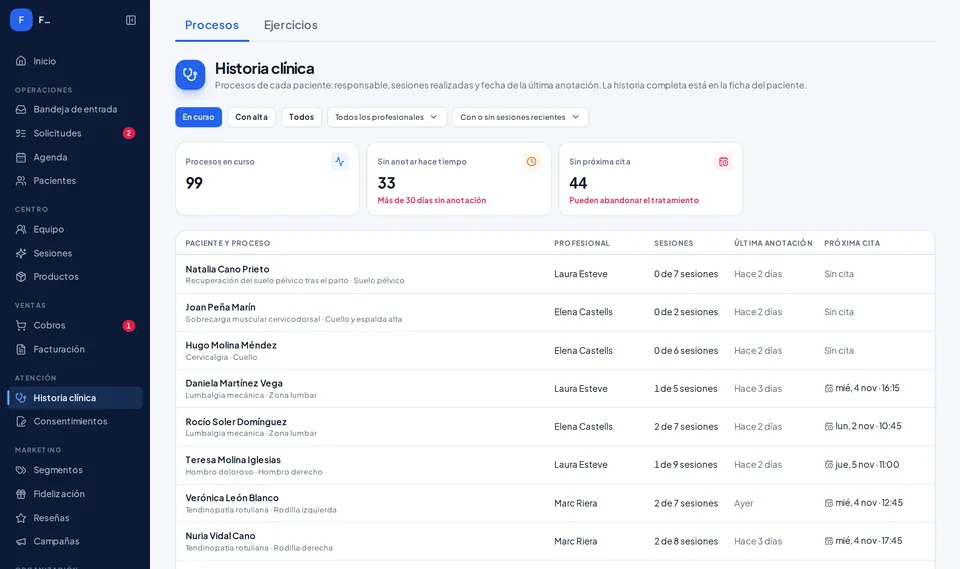Image resolution: width=960 pixels, height=569 pixels.
Task: Select the Cobros shopping cart icon
Action: click(21, 325)
